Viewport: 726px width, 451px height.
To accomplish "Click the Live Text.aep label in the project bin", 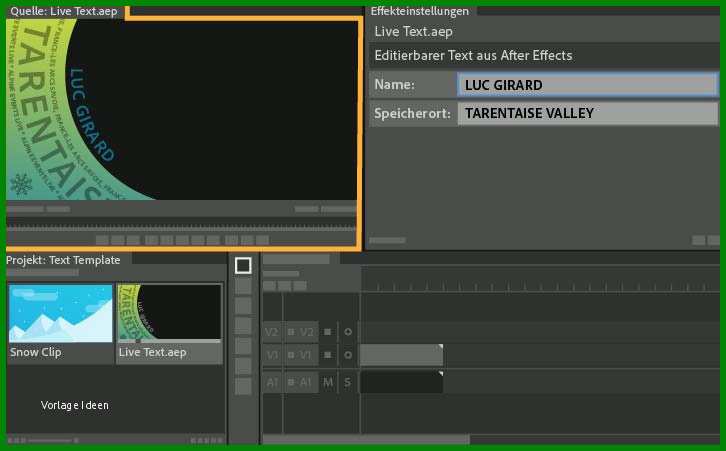I will pos(152,352).
